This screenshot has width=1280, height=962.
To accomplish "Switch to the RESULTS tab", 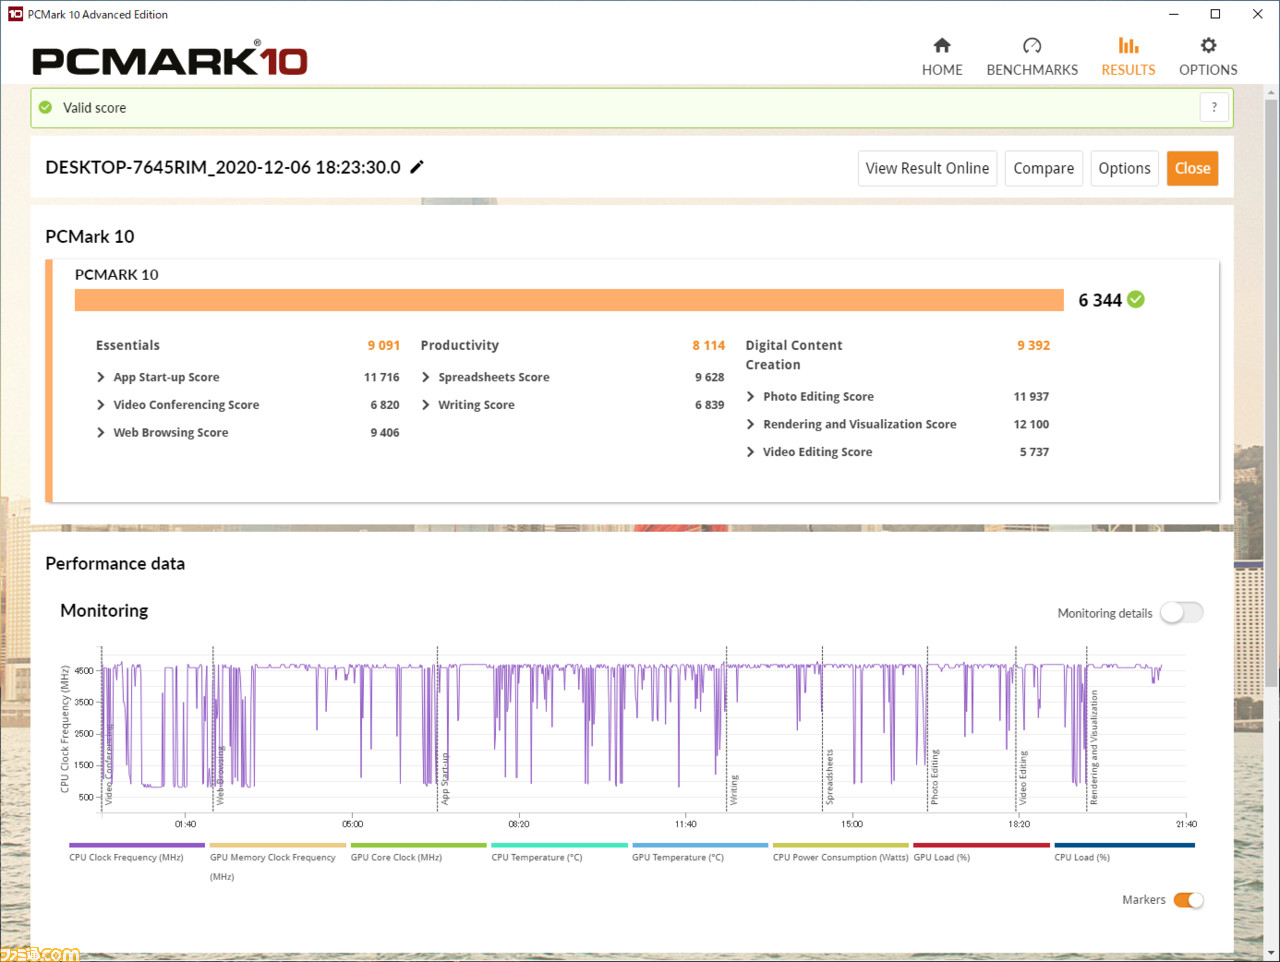I will click(1128, 57).
